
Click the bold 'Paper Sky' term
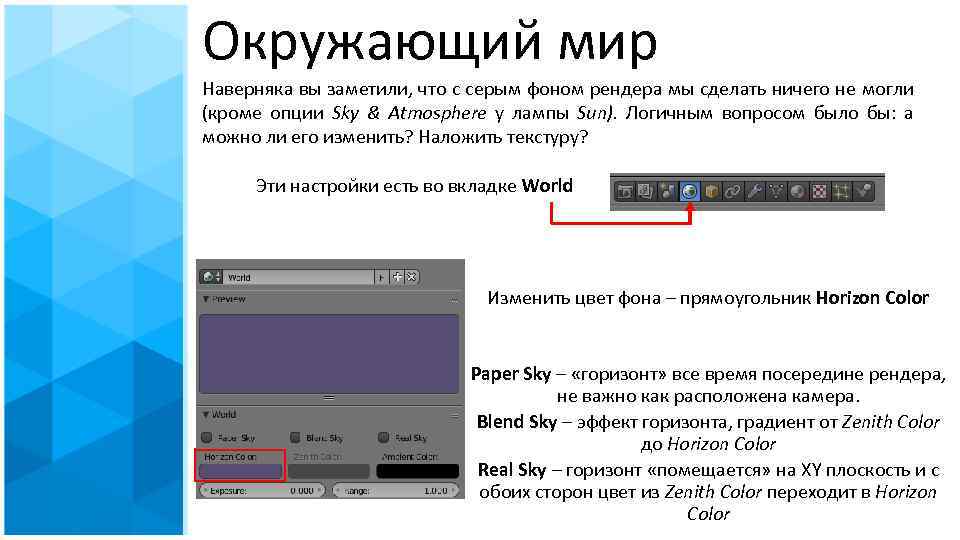(511, 374)
